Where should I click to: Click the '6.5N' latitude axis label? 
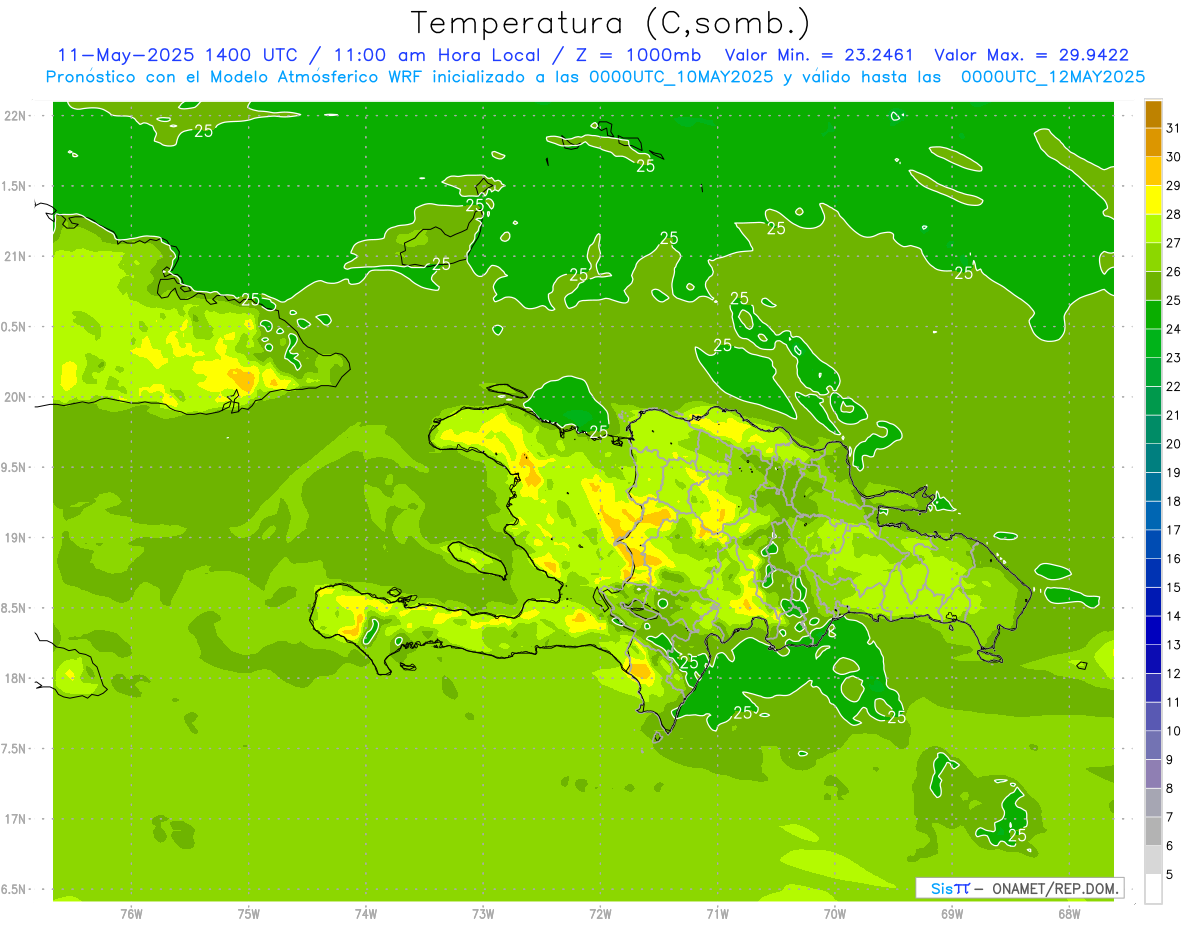[15, 889]
